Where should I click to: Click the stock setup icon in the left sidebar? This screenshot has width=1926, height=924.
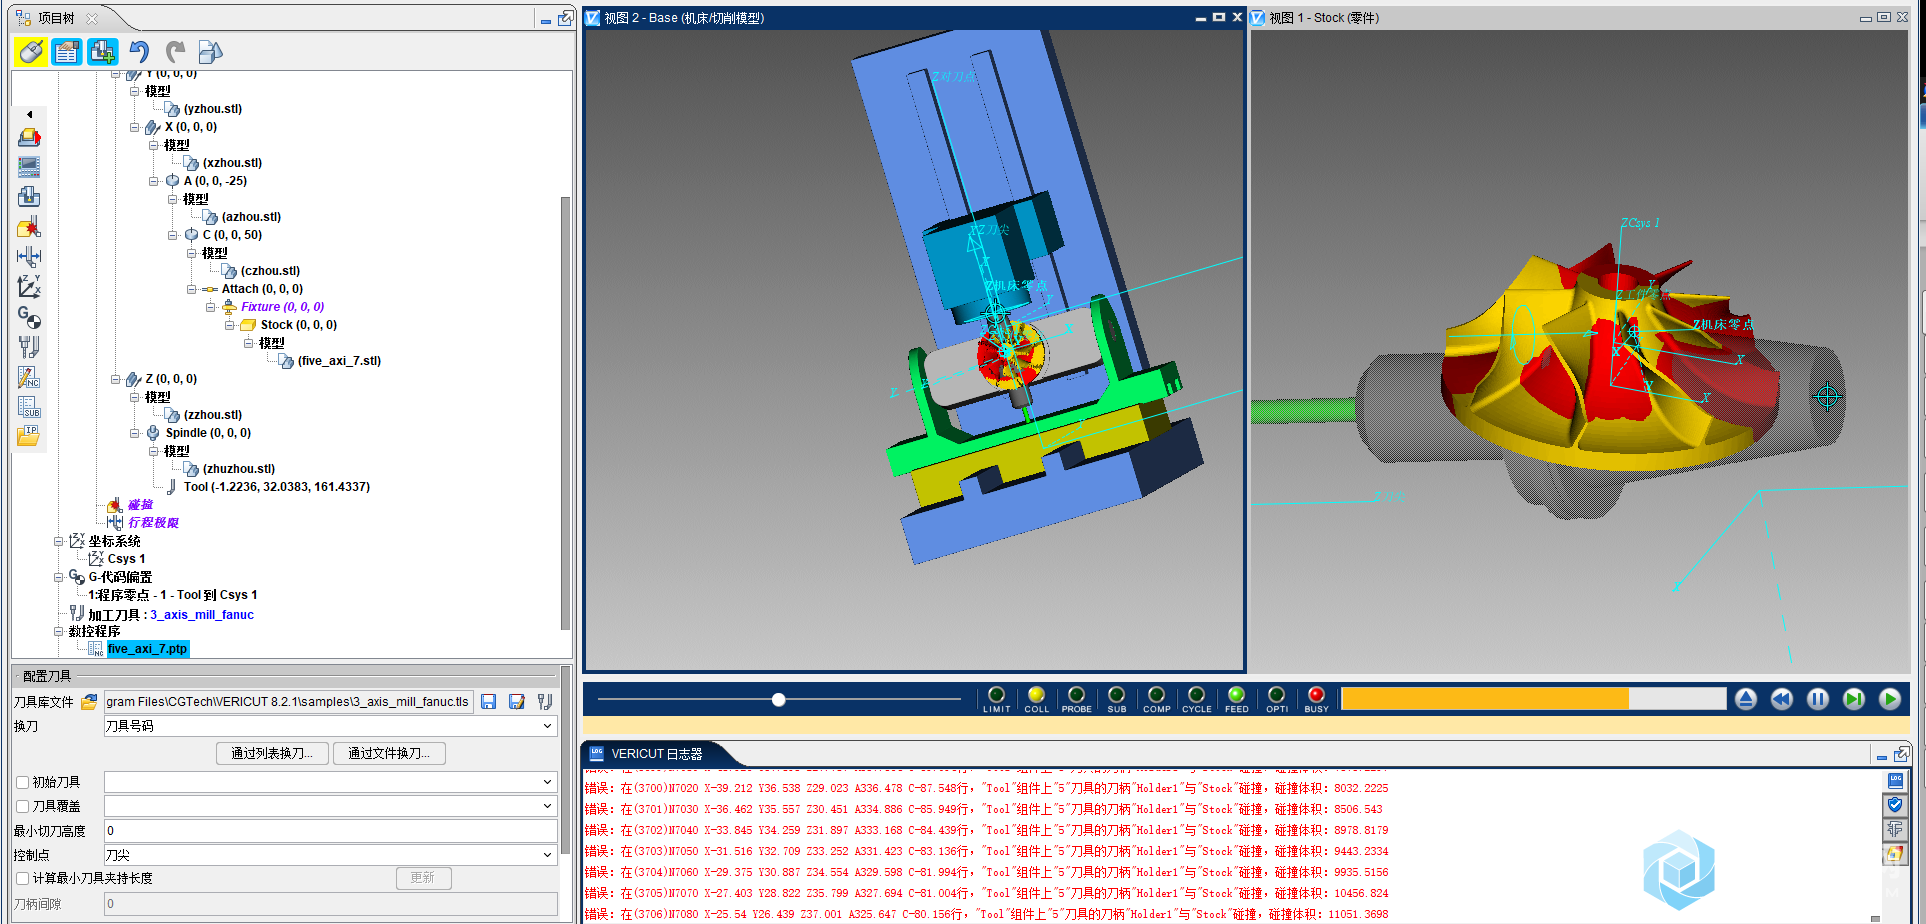point(29,137)
